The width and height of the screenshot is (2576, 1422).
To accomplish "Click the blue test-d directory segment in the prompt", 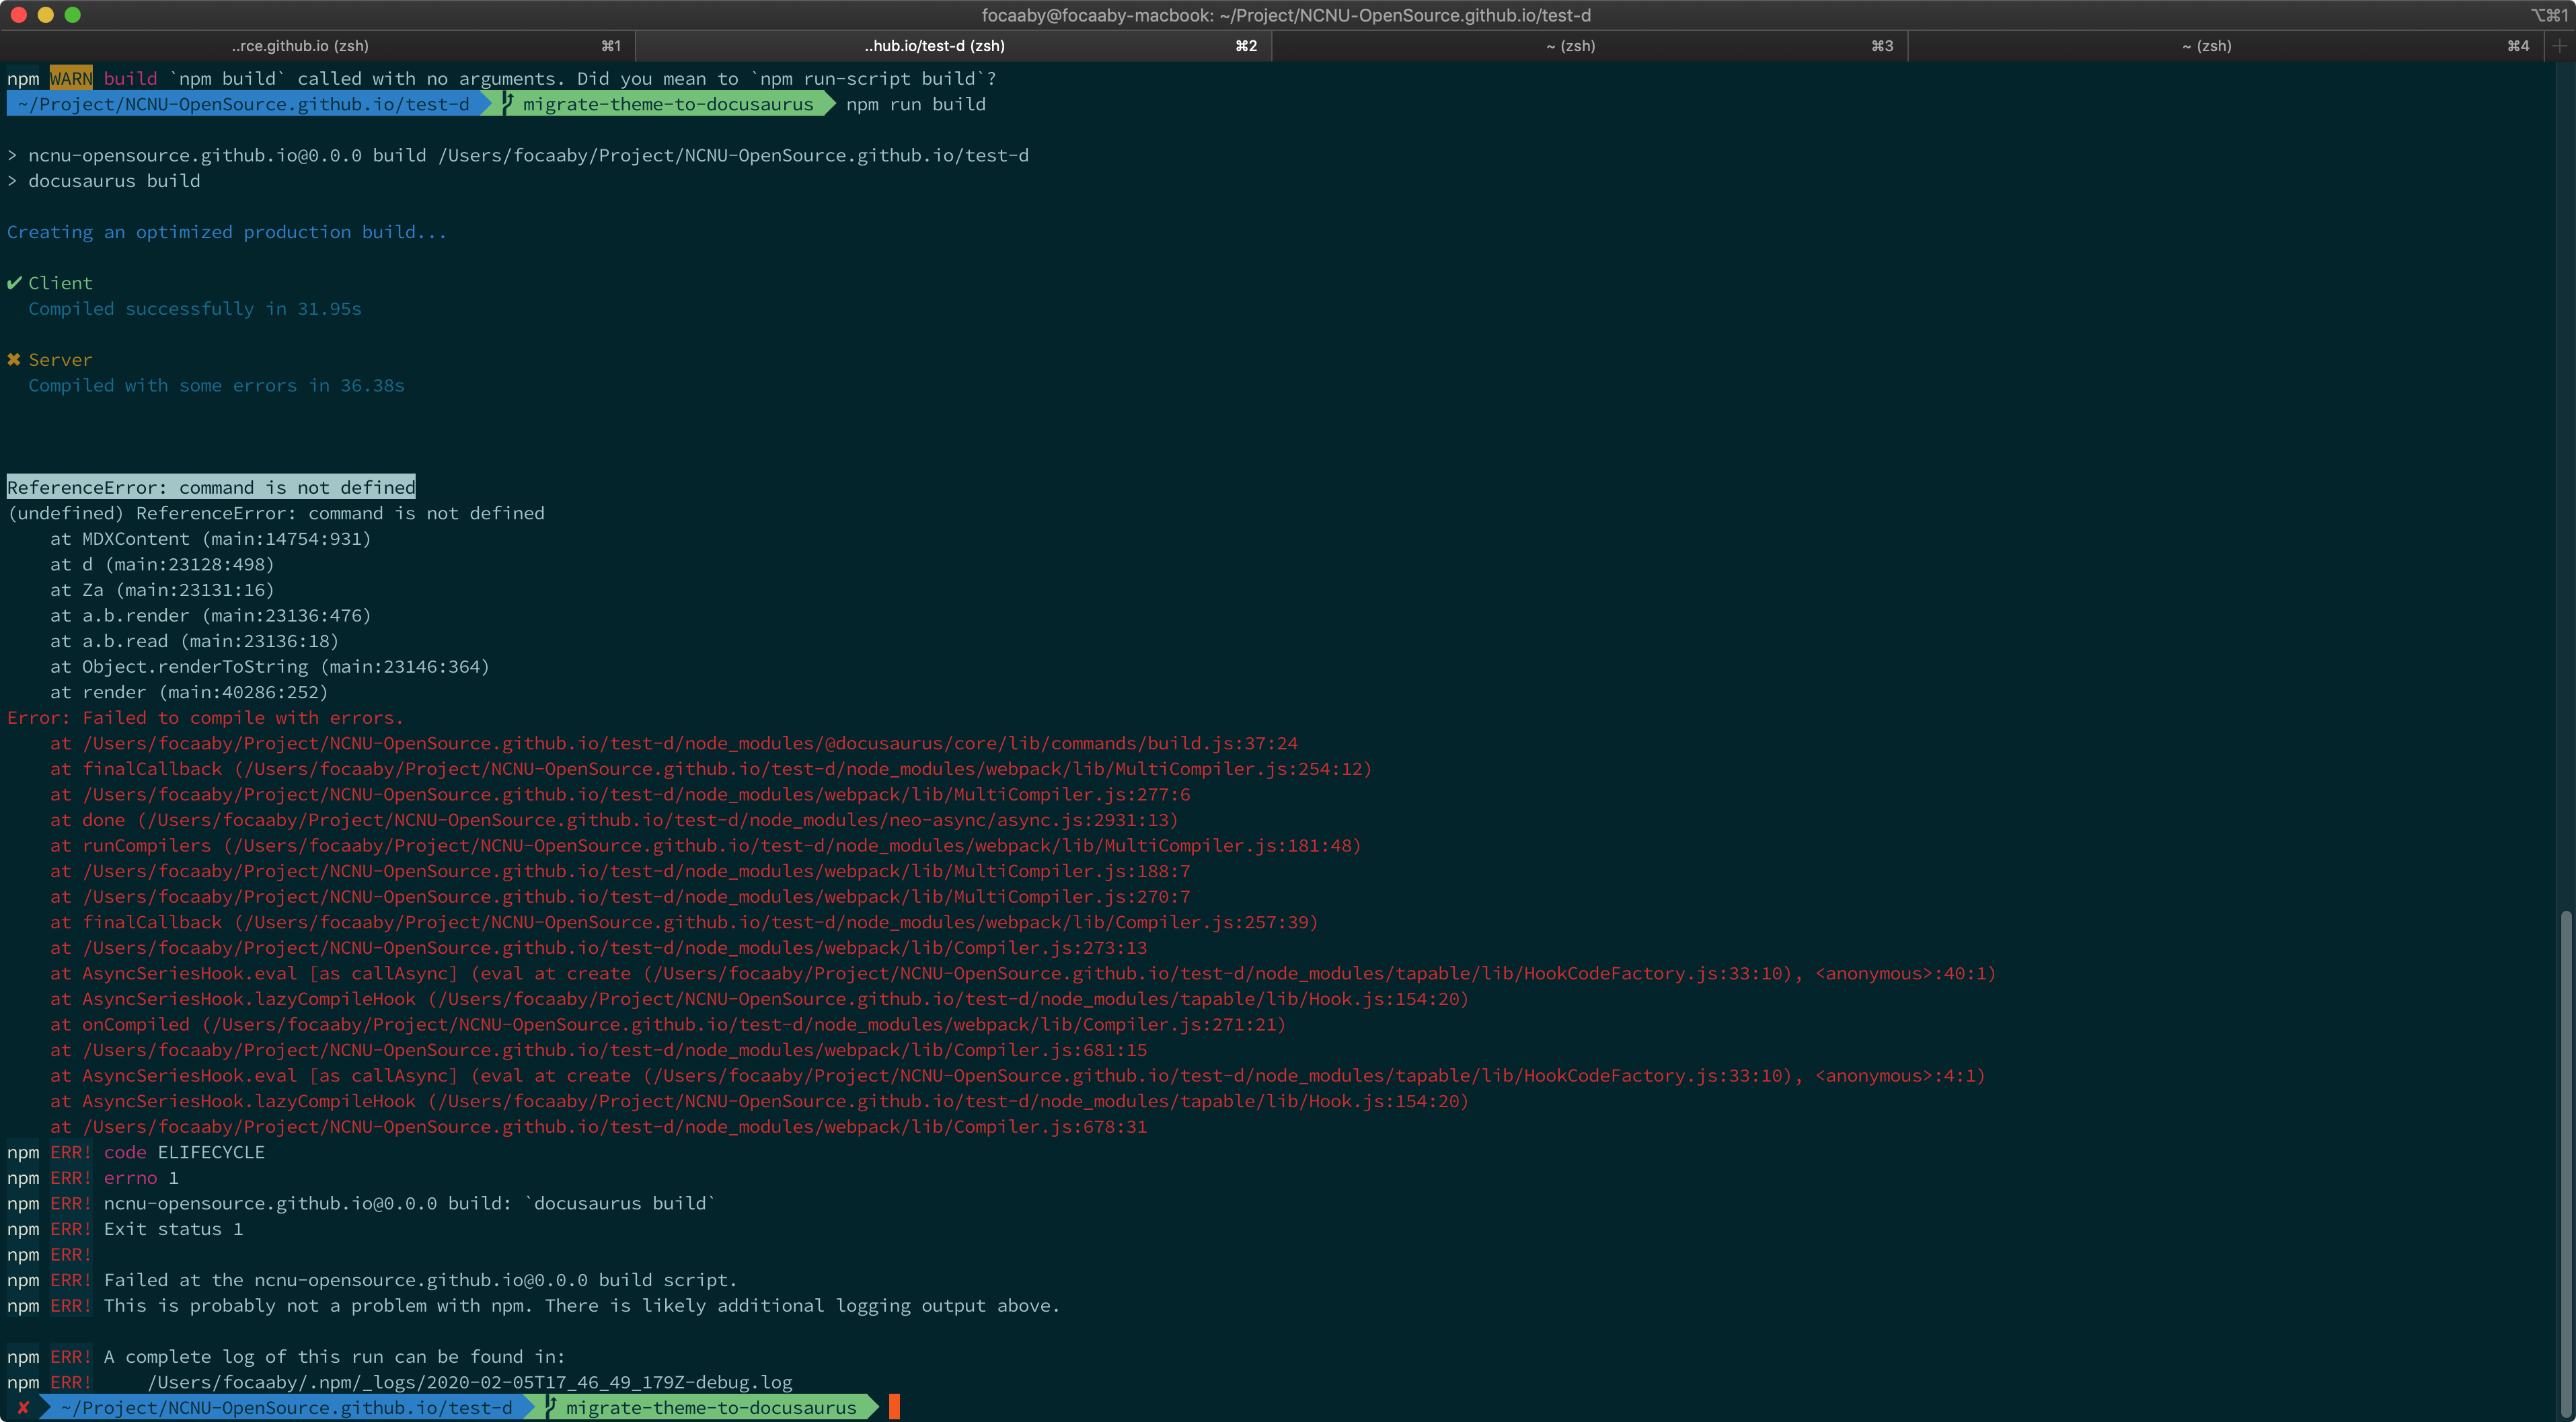I will pos(240,103).
